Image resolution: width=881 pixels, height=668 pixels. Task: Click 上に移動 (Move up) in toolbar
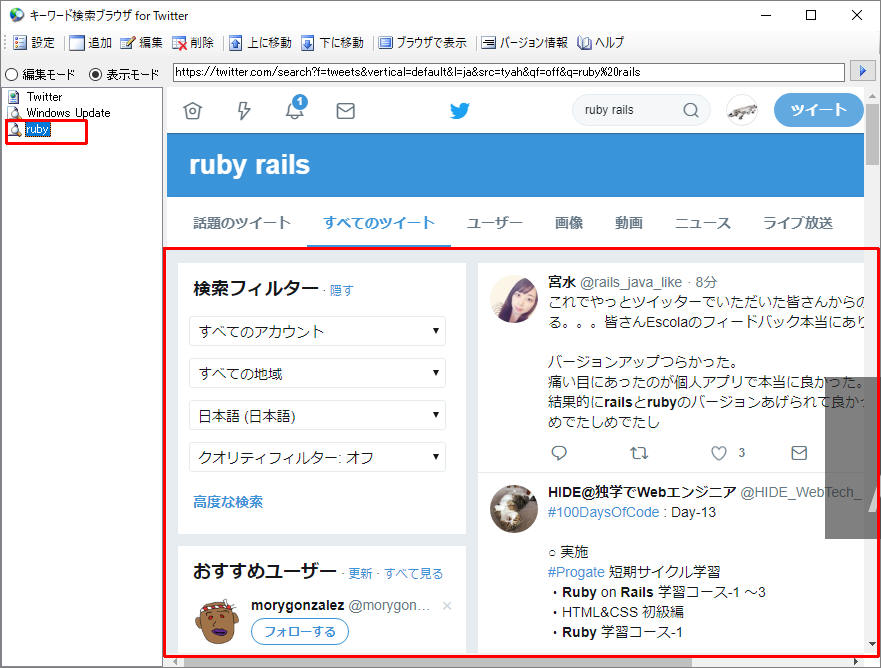[260, 43]
